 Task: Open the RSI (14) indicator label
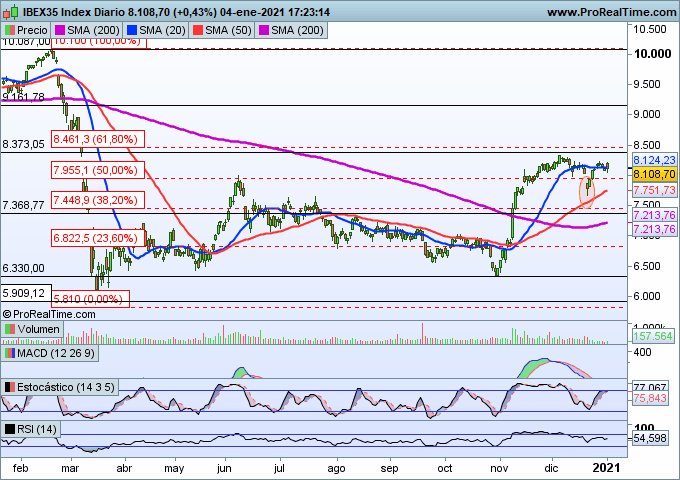pyautogui.click(x=36, y=429)
